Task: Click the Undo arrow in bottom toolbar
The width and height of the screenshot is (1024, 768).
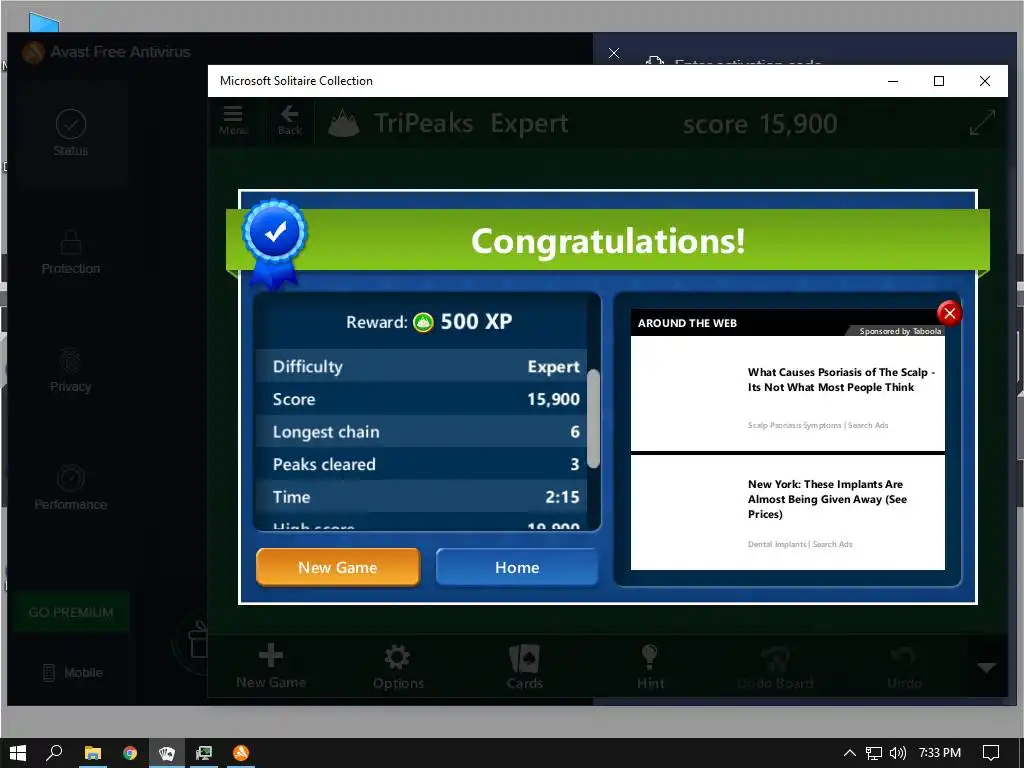Action: pyautogui.click(x=904, y=666)
